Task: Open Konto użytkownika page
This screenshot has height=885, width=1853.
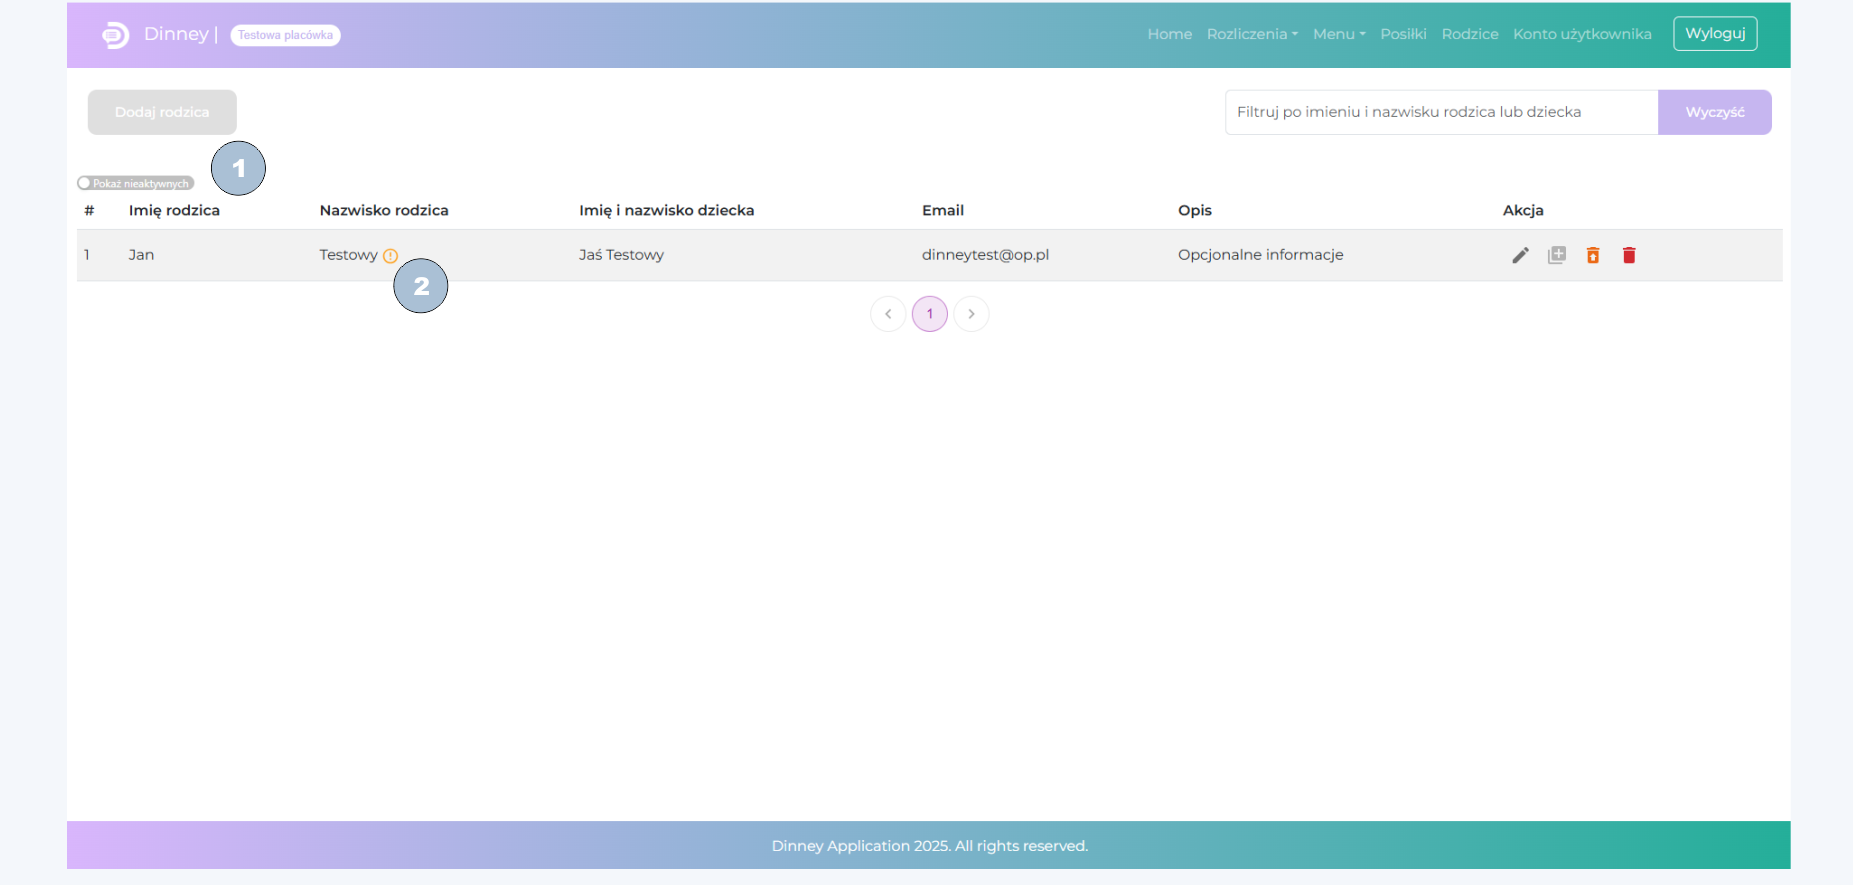Action: (1582, 34)
